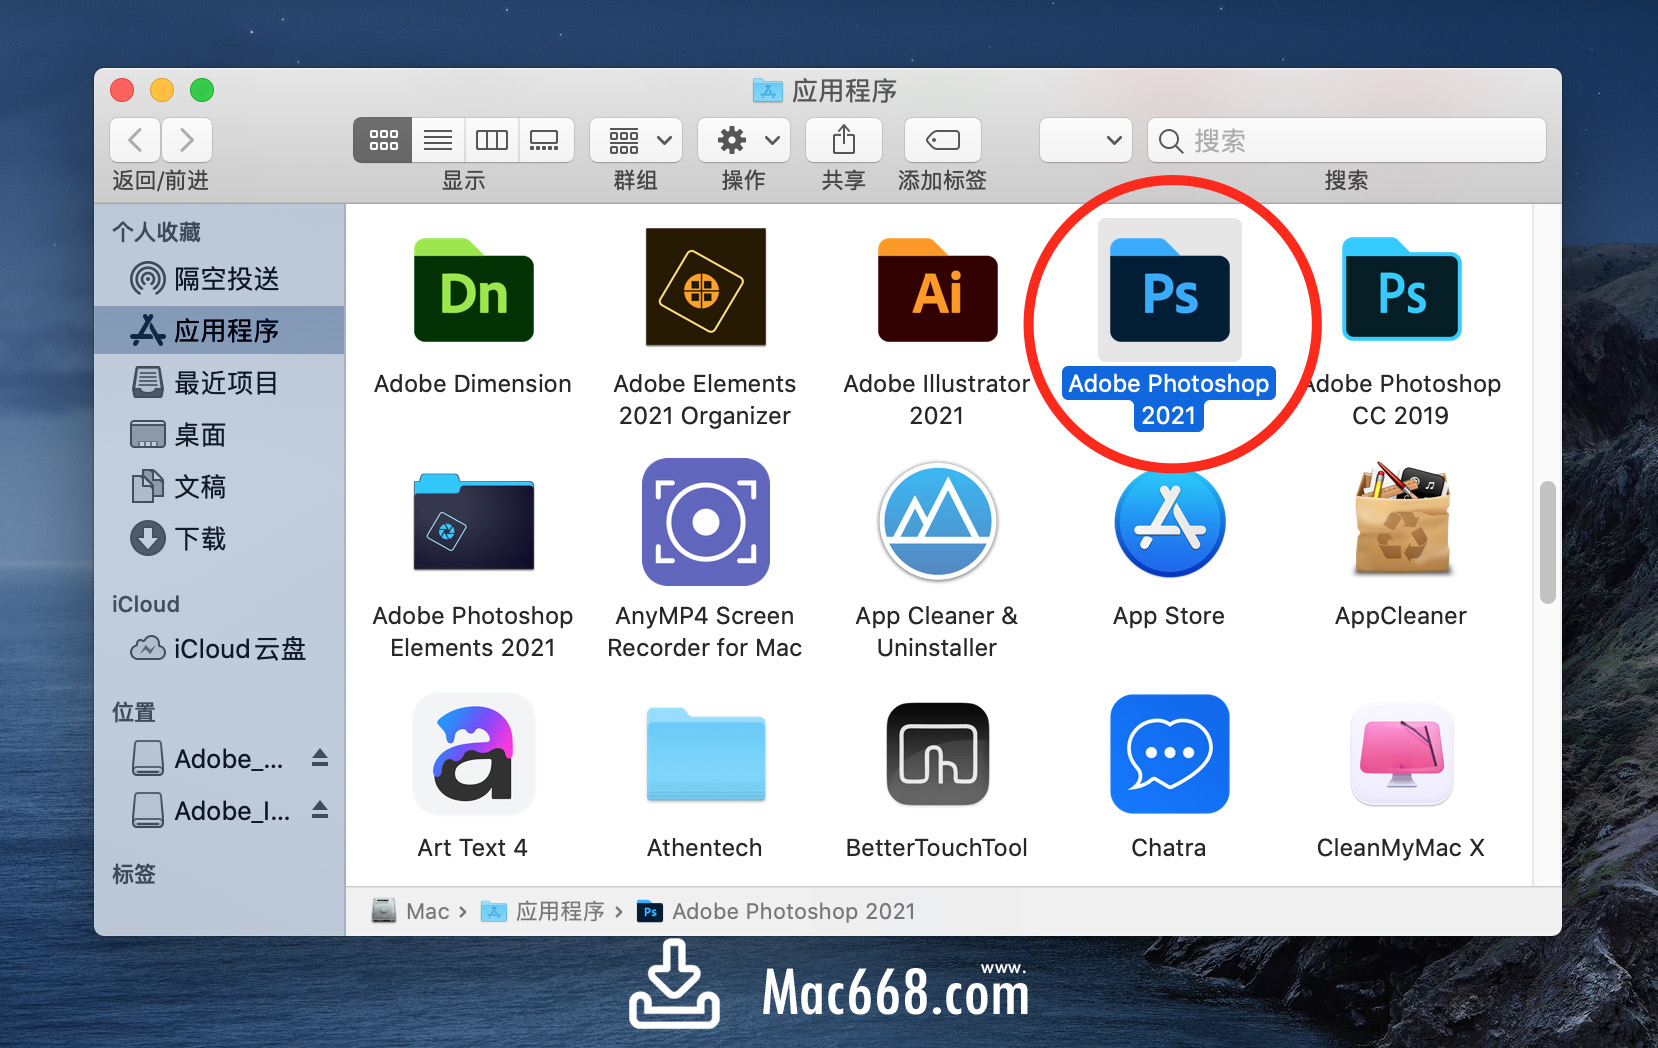The image size is (1658, 1048).
Task: Click the 添加标签 tag button
Action: (943, 140)
